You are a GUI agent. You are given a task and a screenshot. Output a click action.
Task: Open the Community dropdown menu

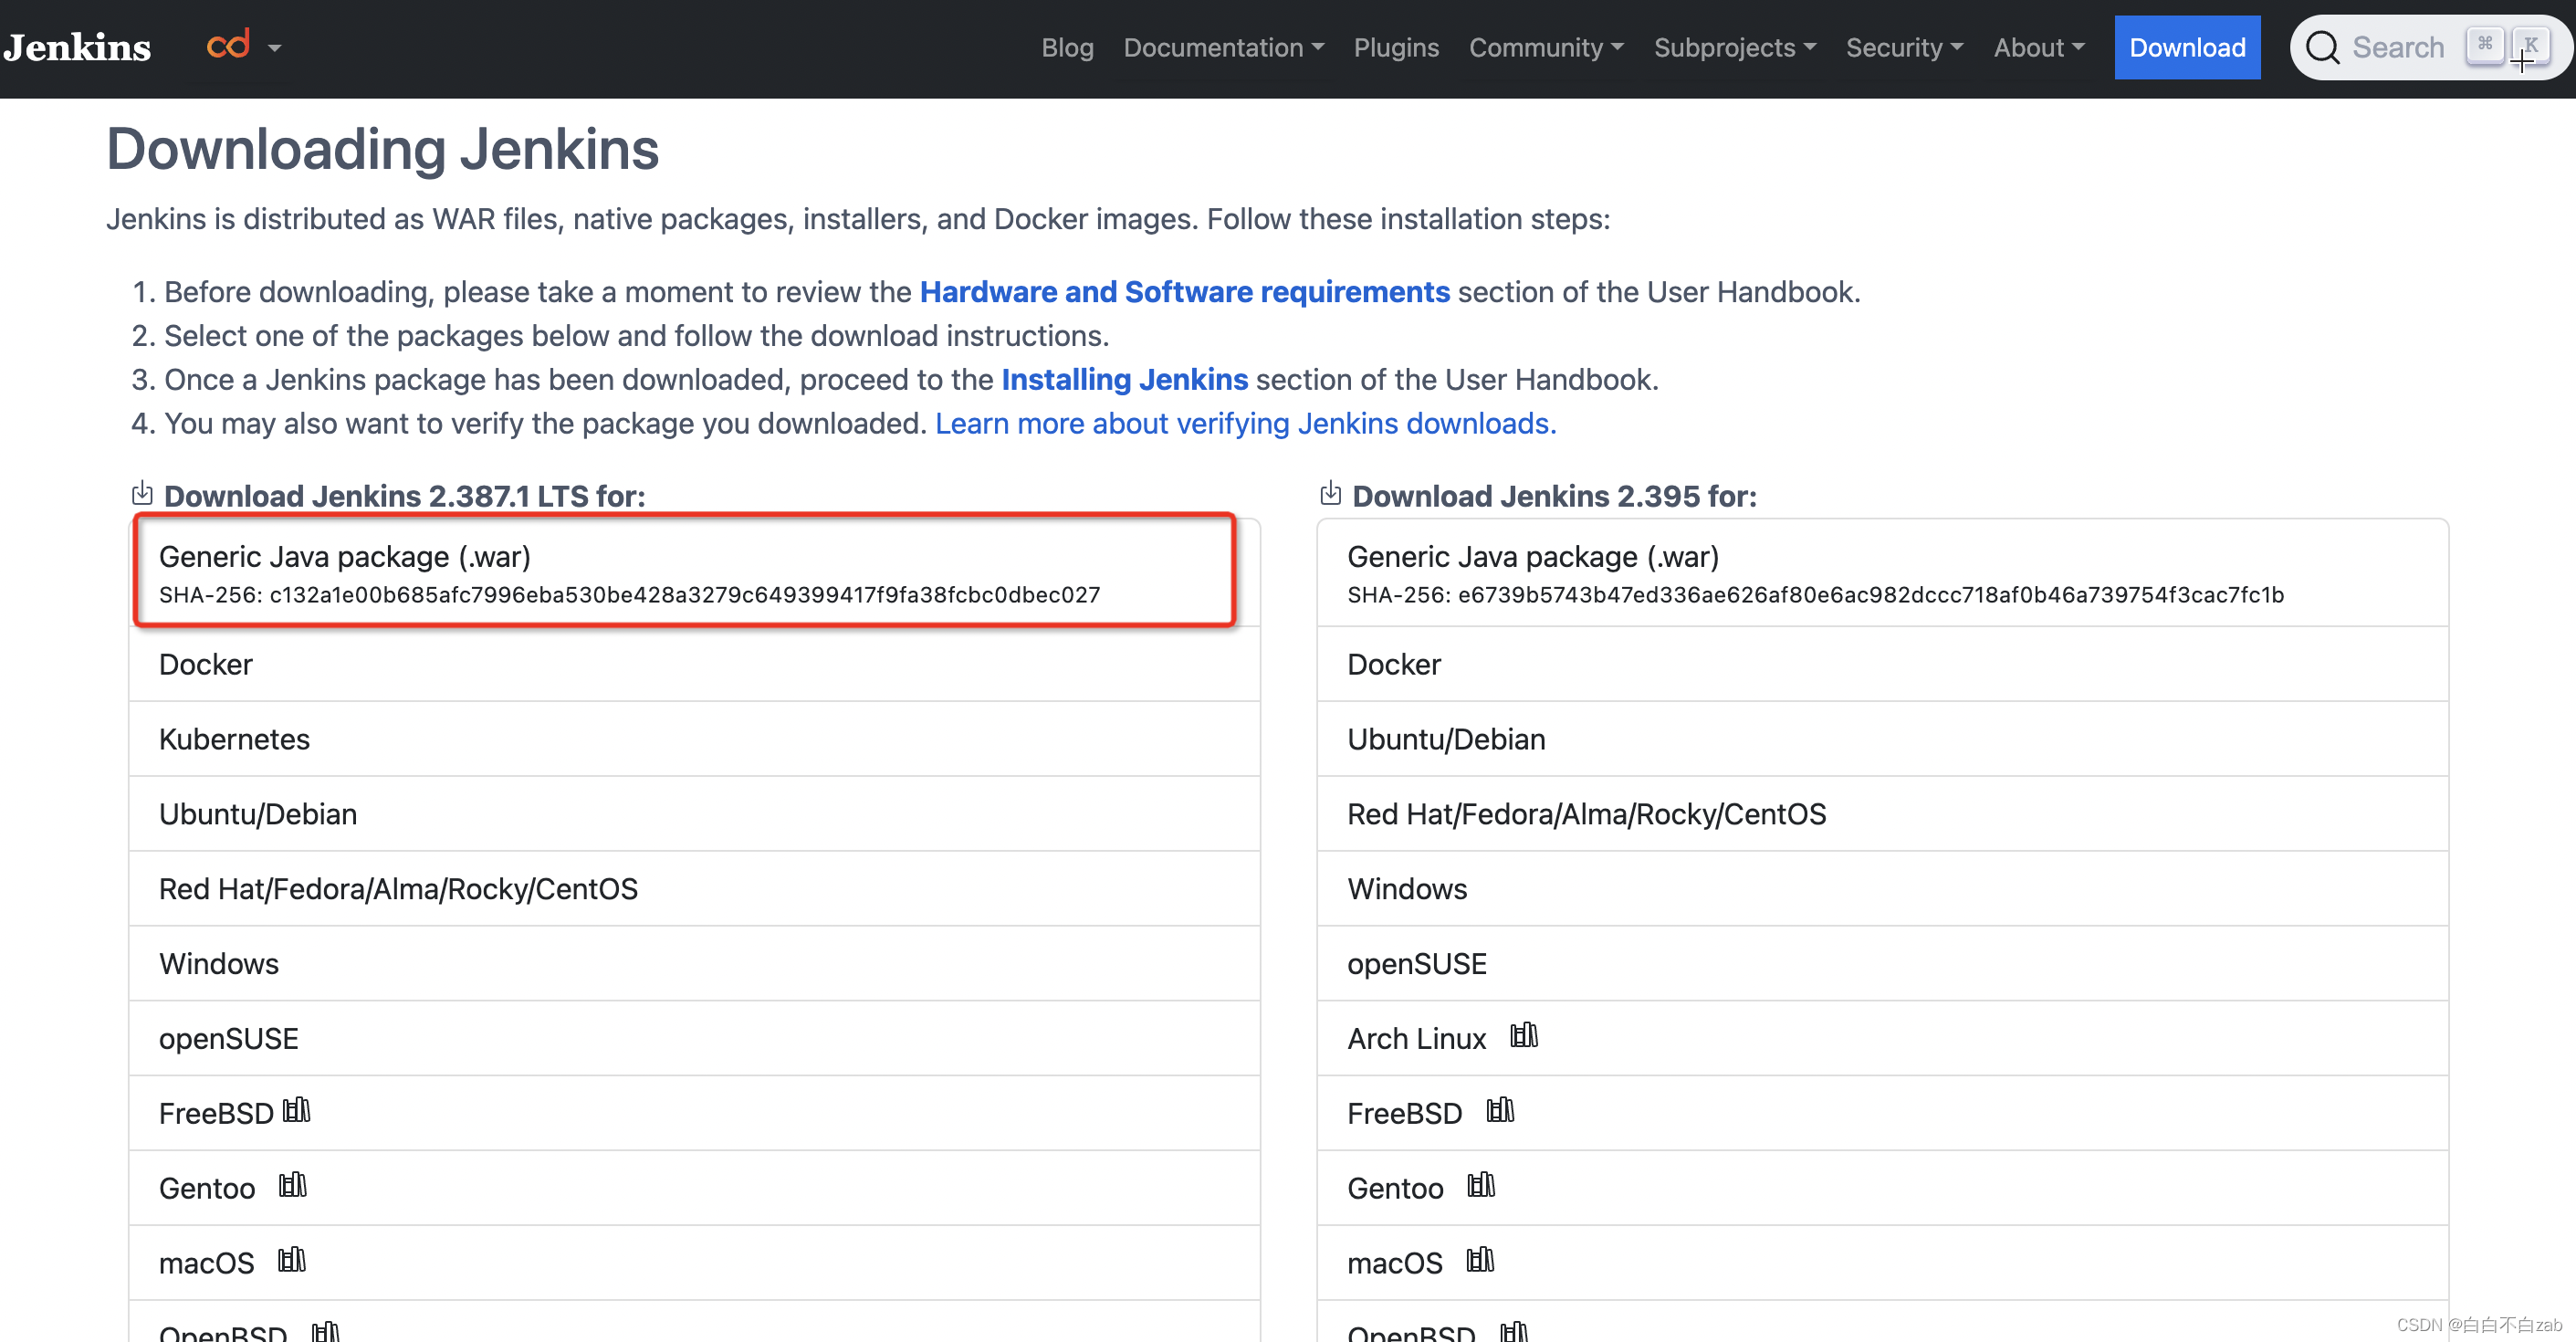click(1545, 48)
